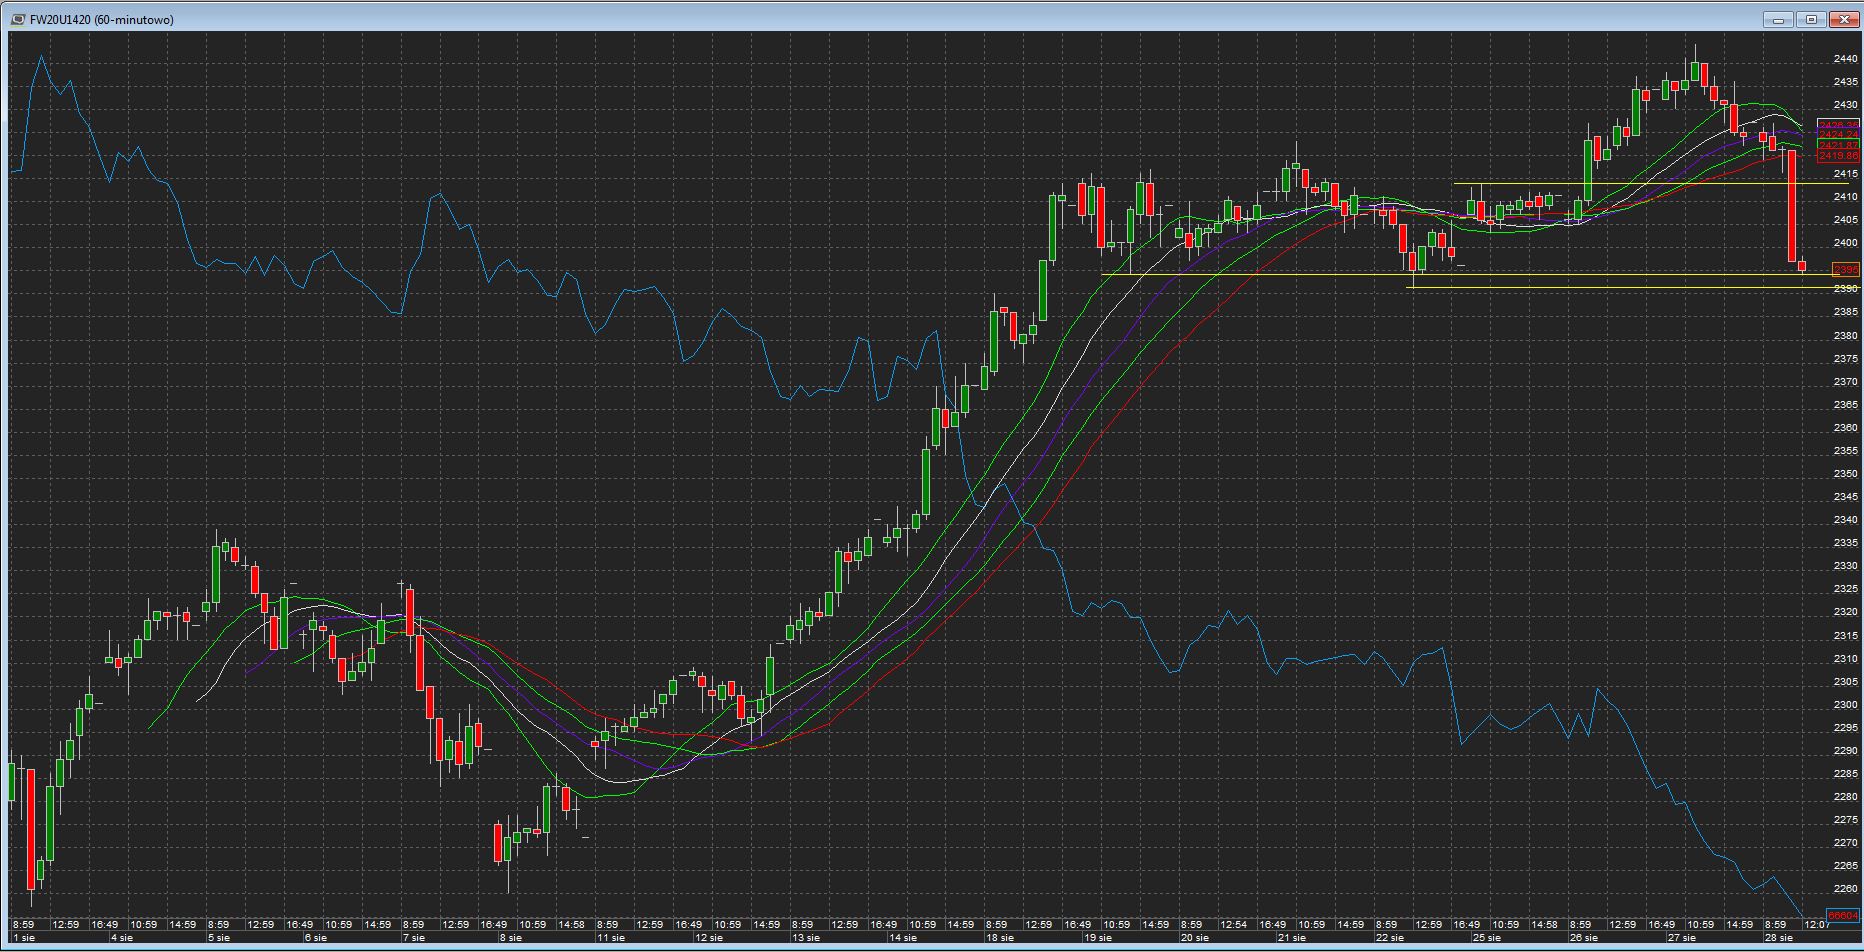Select the red 2419.86 moving average label
Viewport: 1864px width, 952px height.
tap(1839, 156)
